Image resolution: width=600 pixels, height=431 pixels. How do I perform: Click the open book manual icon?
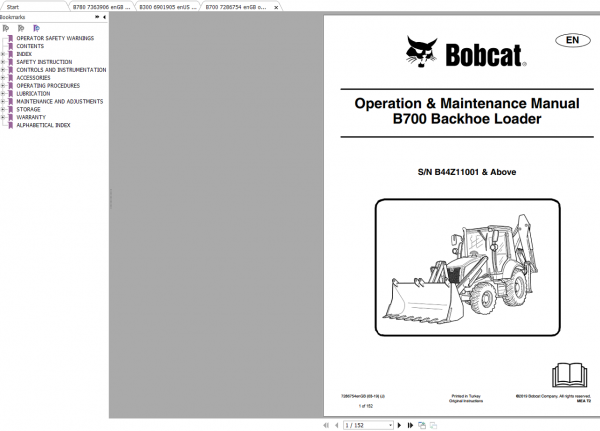569,375
